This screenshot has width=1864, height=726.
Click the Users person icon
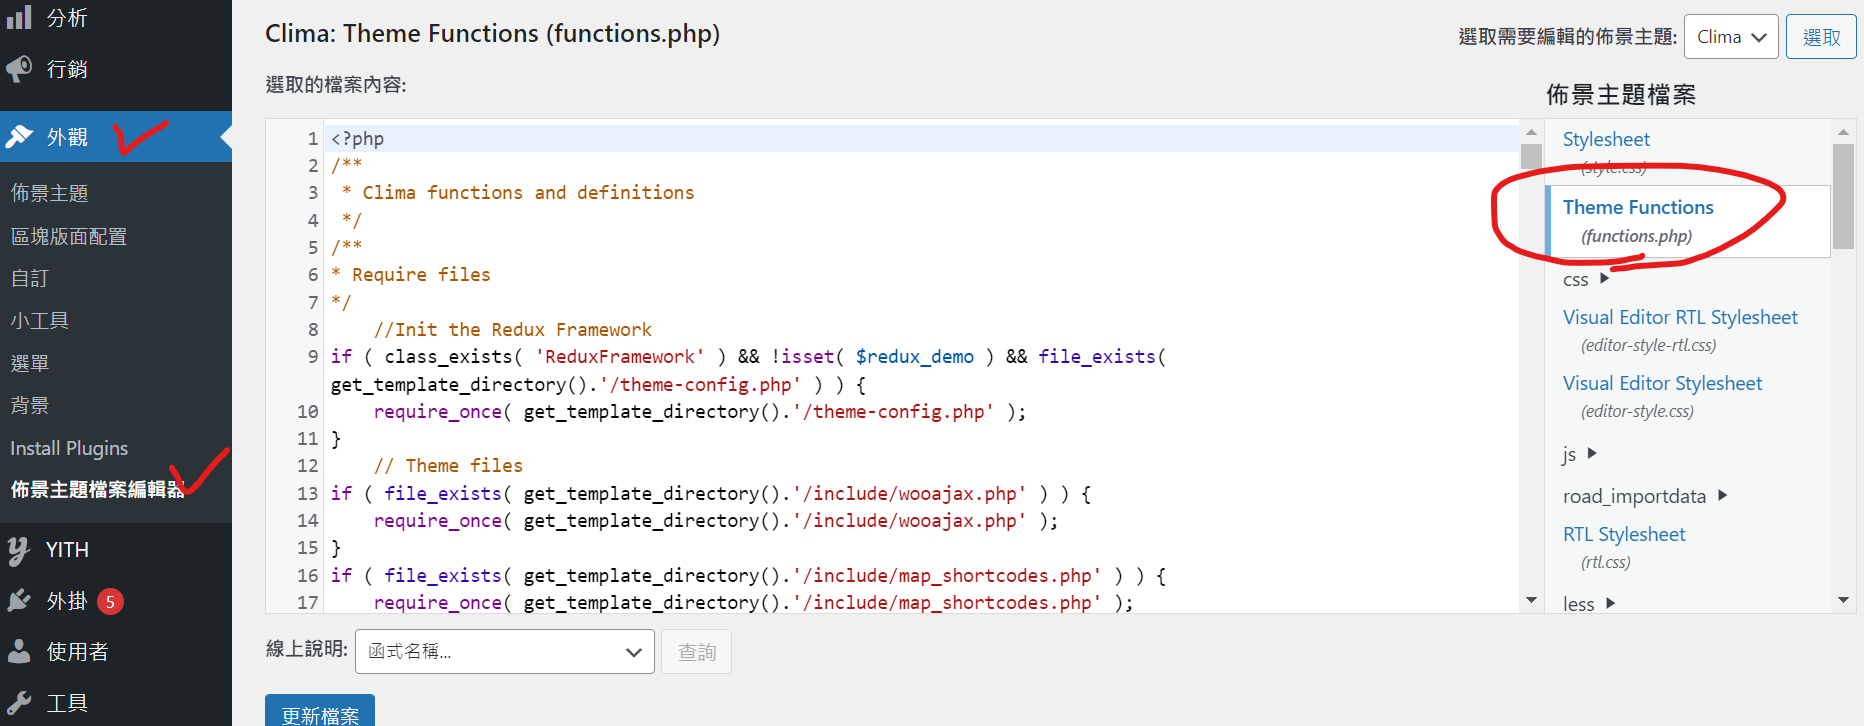point(19,652)
